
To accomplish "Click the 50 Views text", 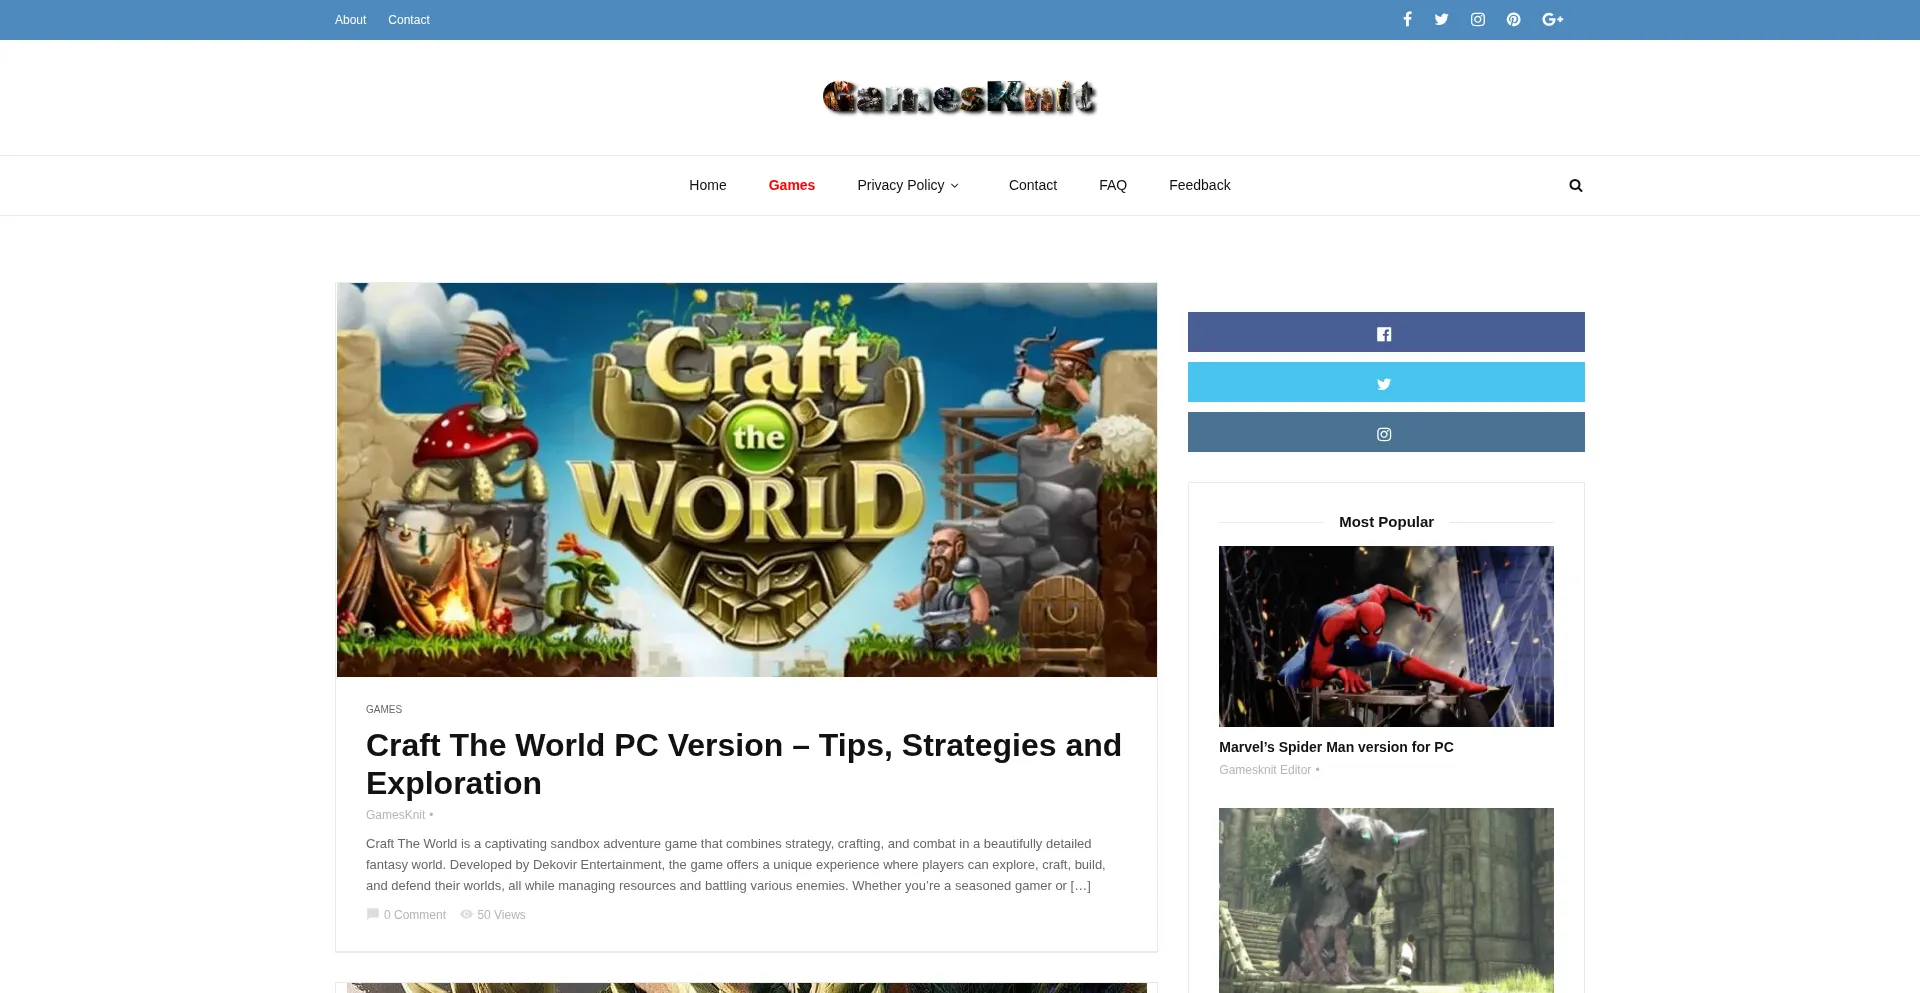I will click(x=501, y=915).
